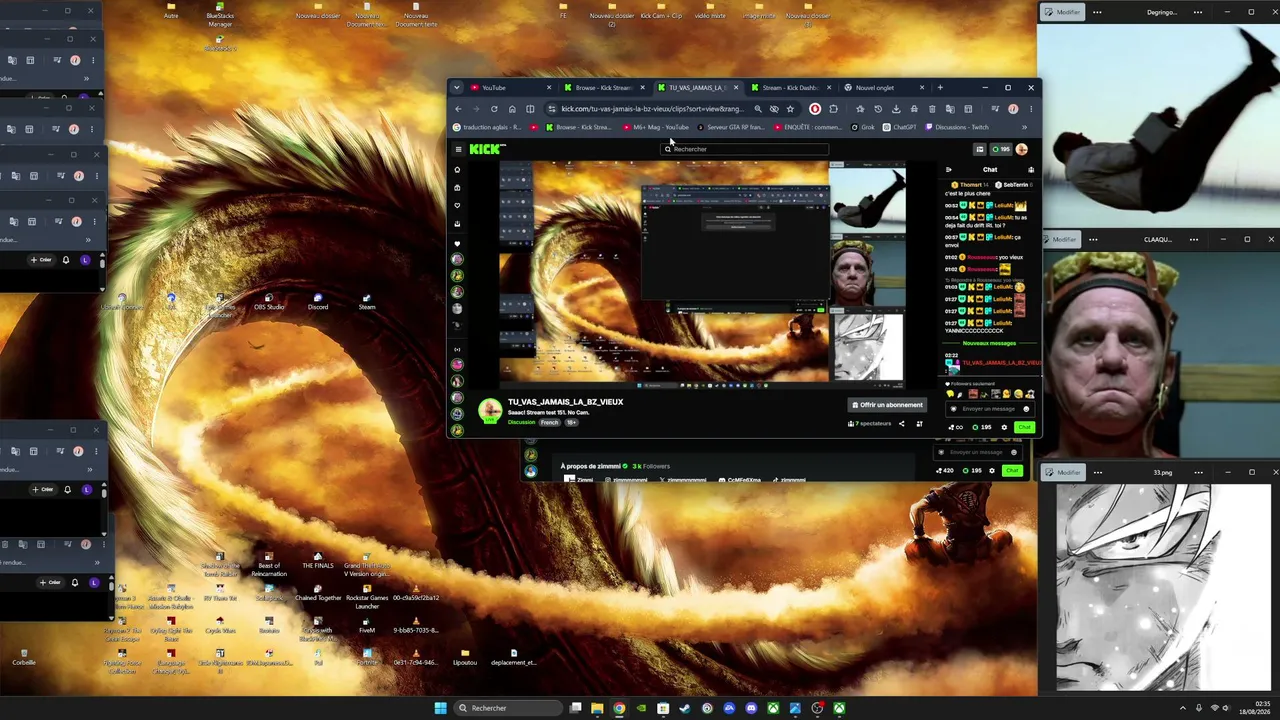Bookmark this page with the star icon
This screenshot has width=1280, height=720.
790,109
